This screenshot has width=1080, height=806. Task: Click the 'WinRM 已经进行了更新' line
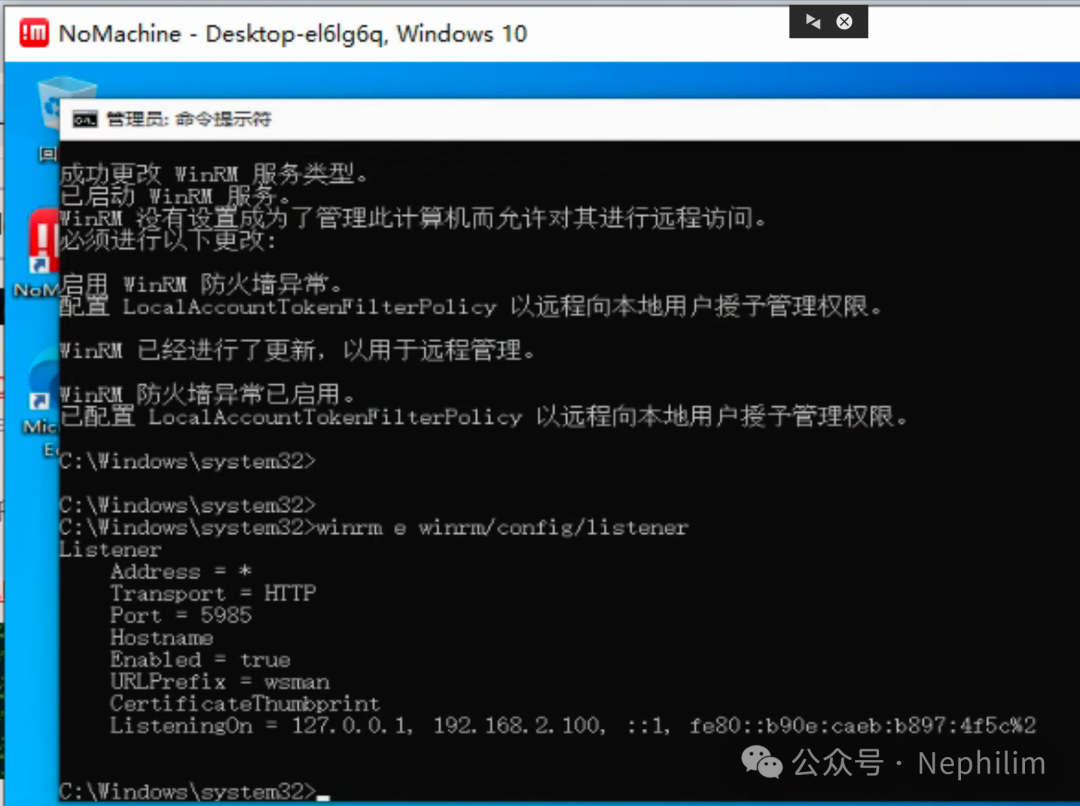click(x=297, y=350)
